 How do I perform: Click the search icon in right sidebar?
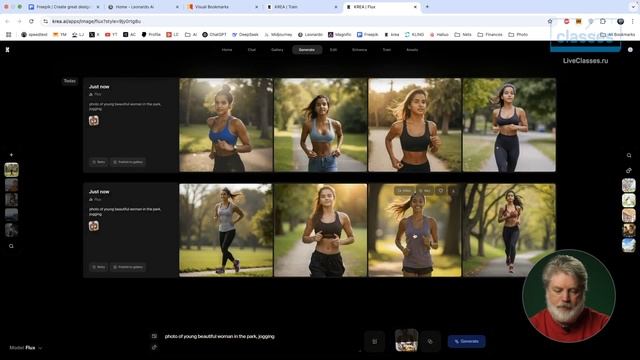(629, 156)
